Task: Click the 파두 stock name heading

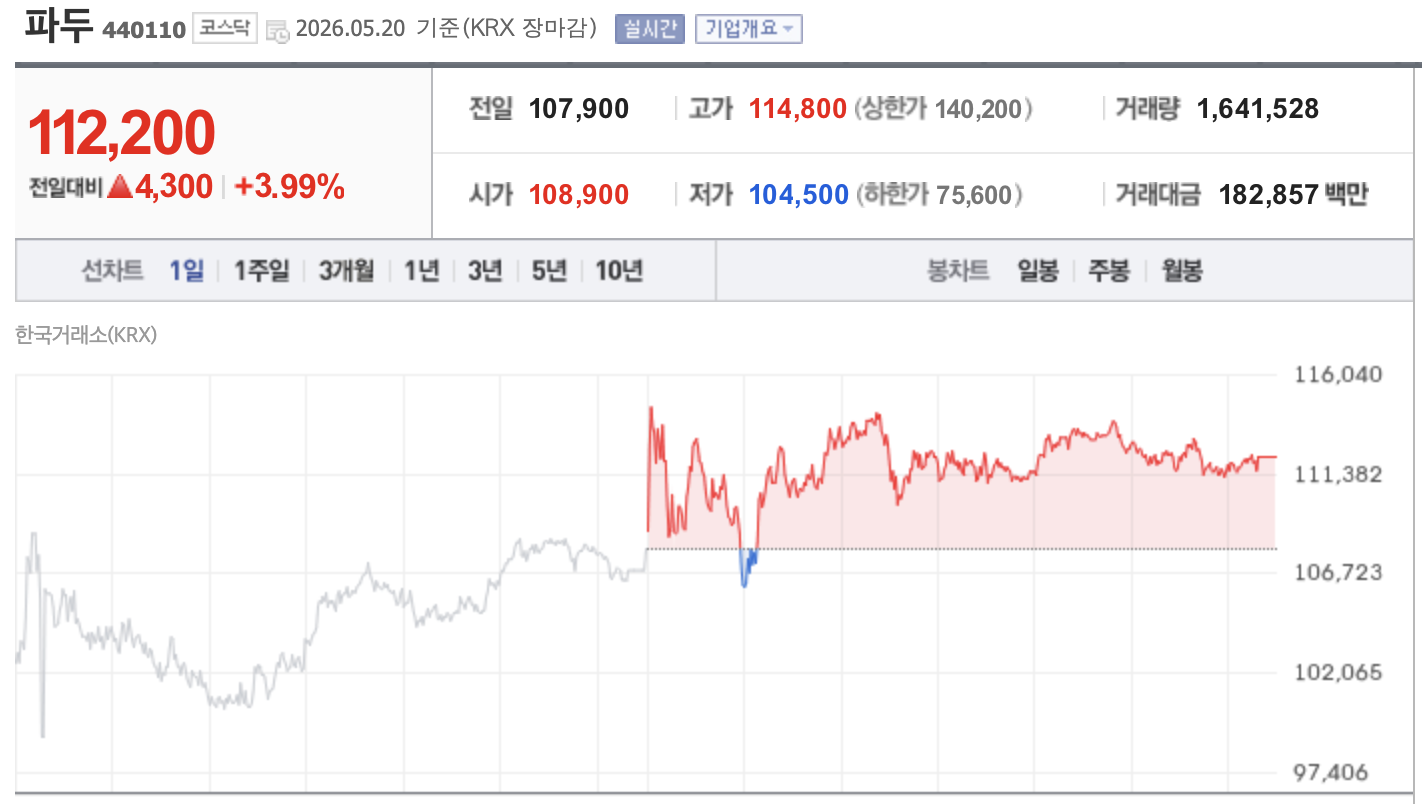Action: 58,26
